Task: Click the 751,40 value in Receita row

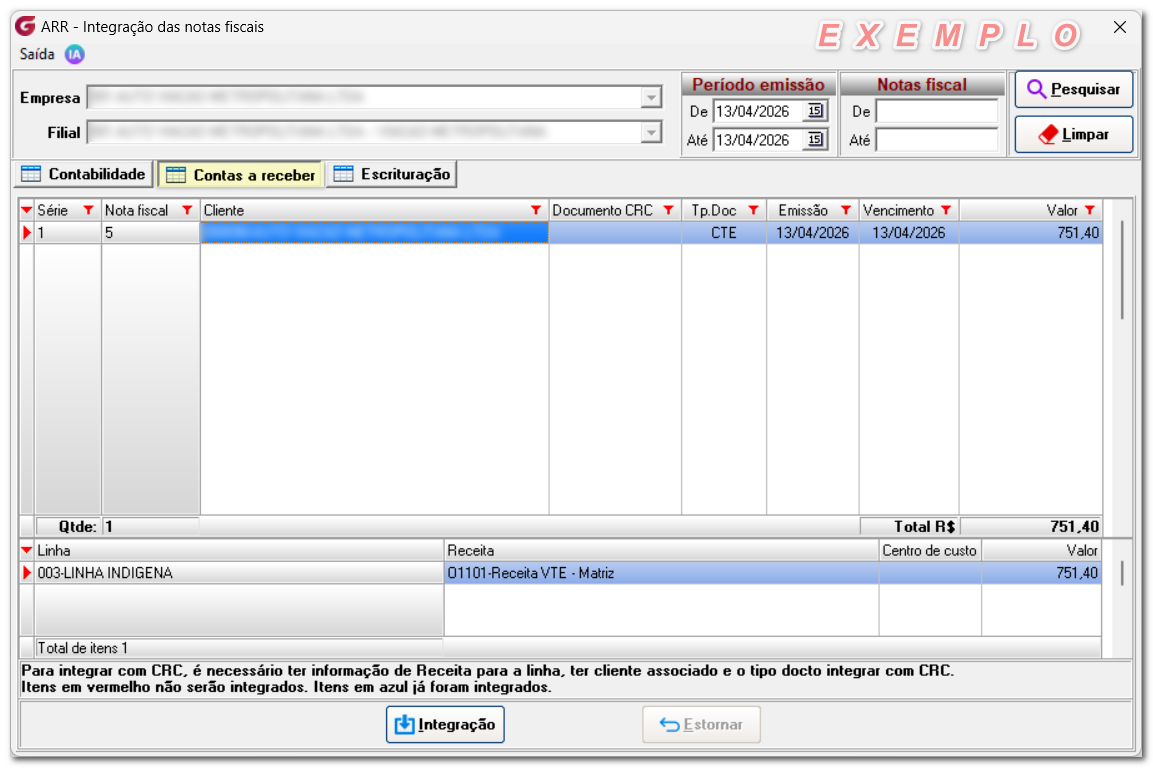Action: click(1041, 573)
